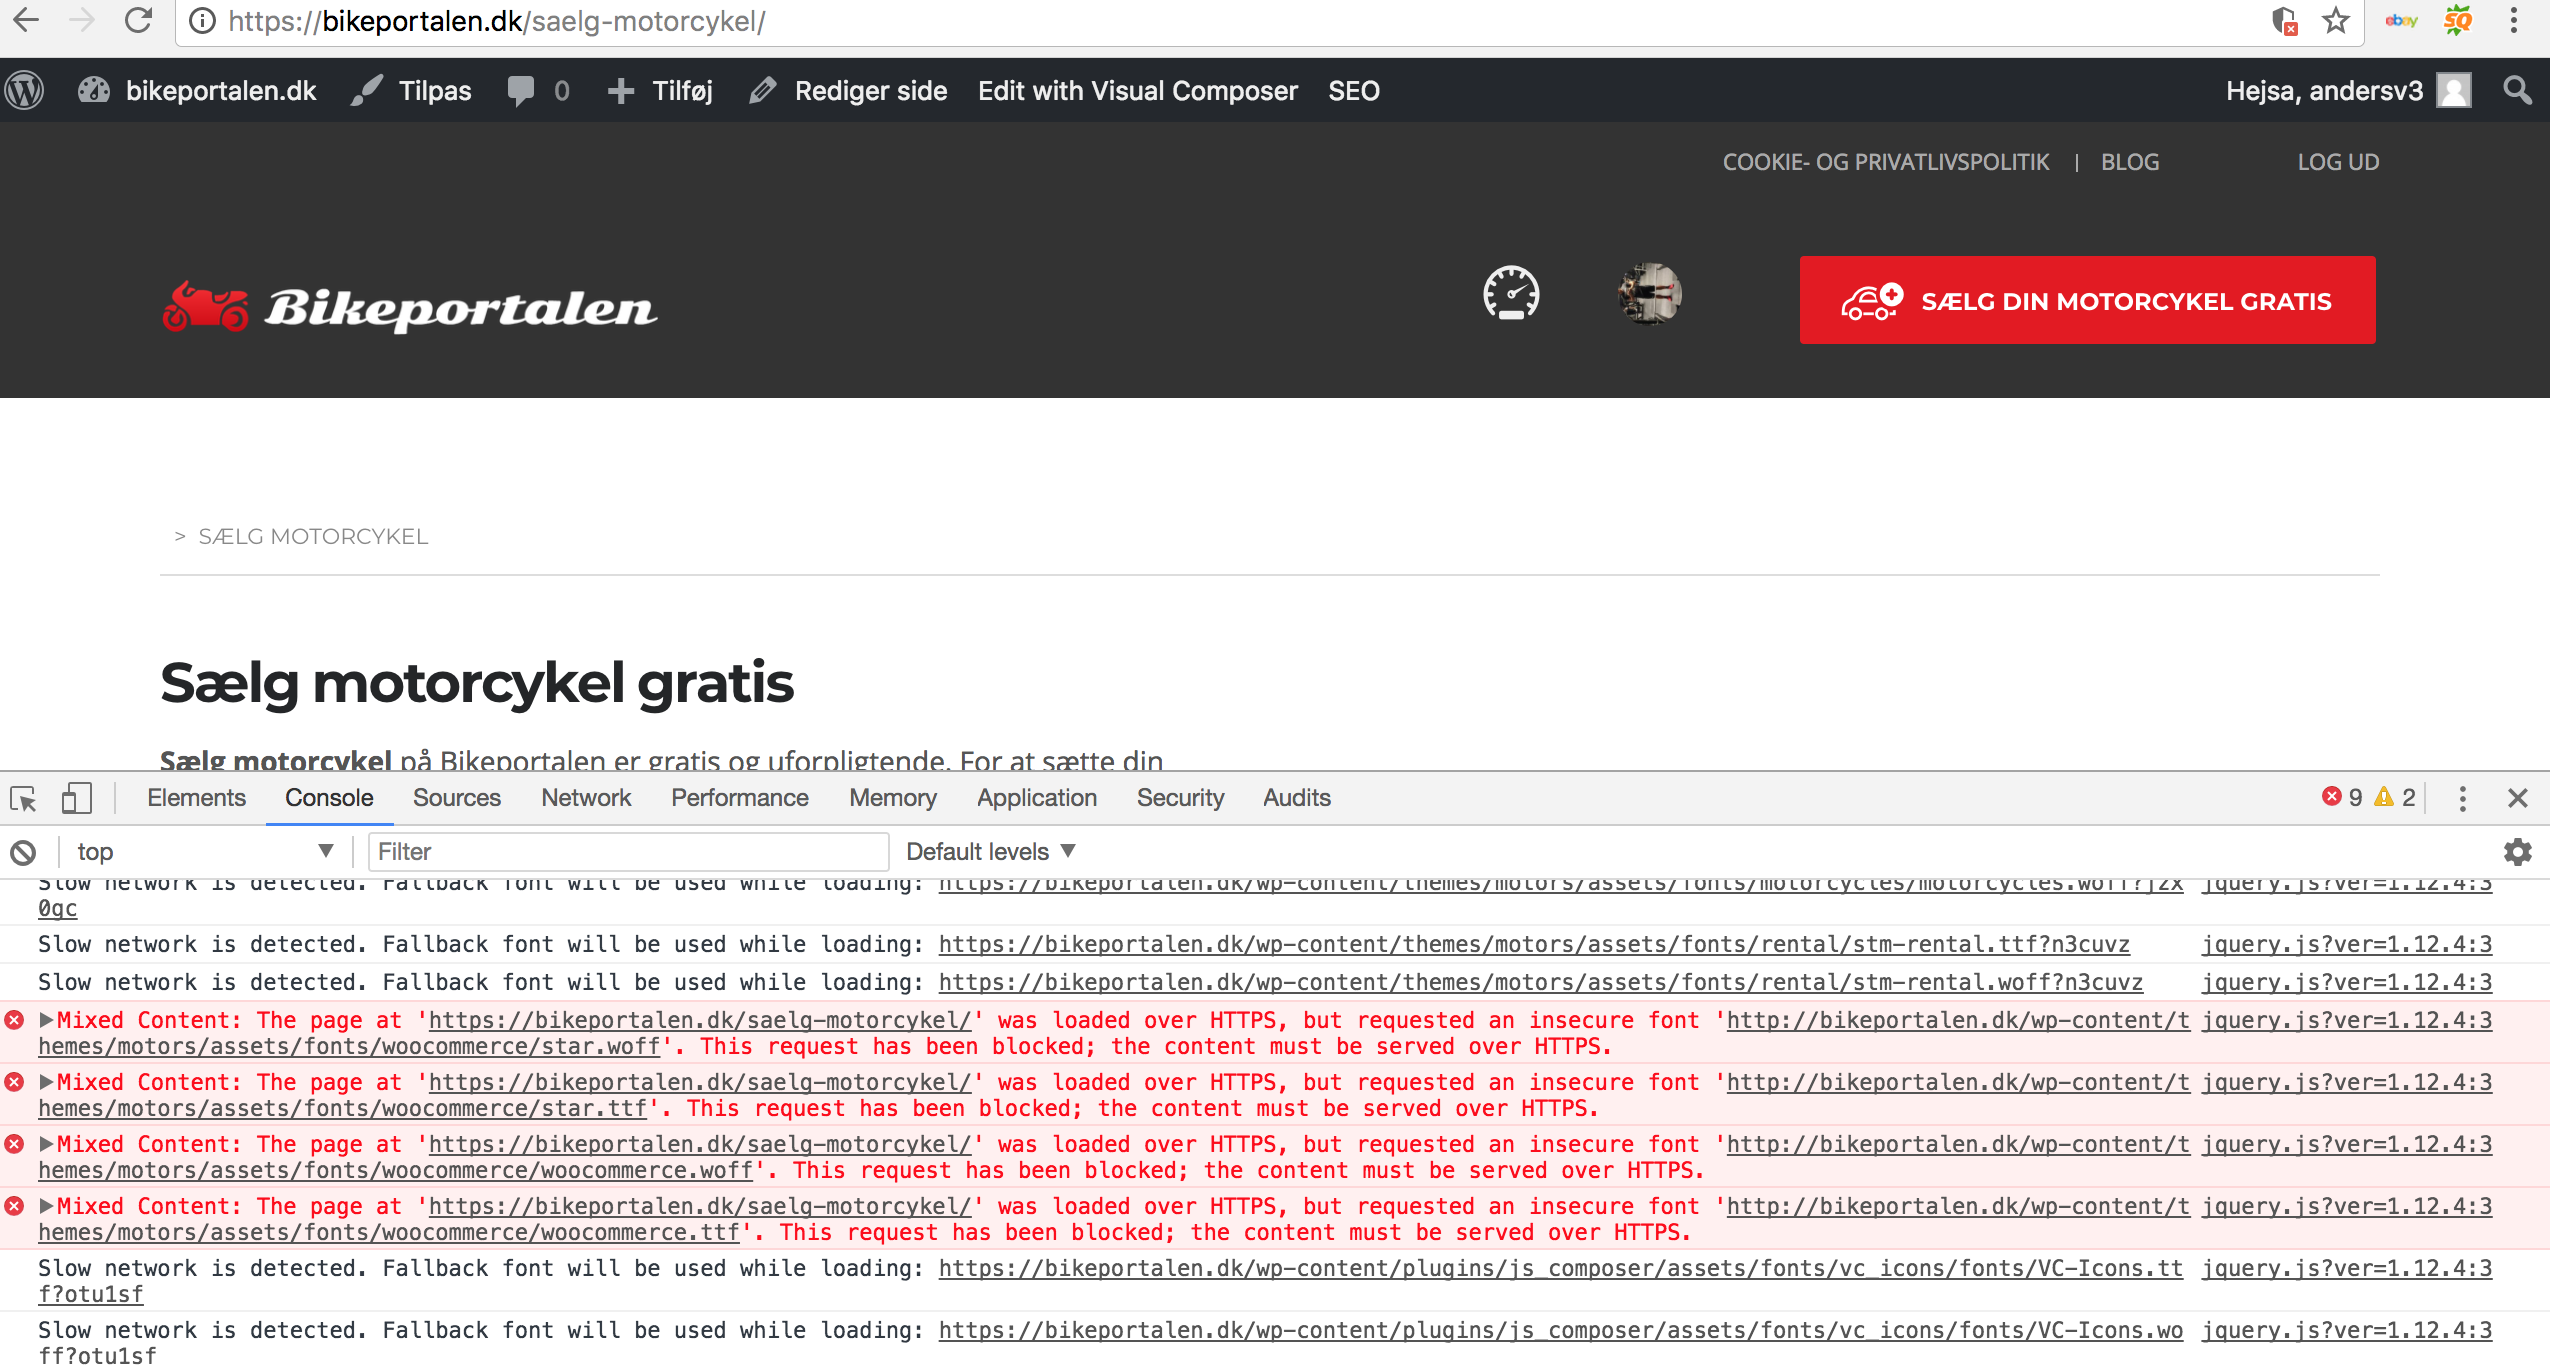This screenshot has height=1366, width=2550.
Task: Click into the console Filter field
Action: [628, 852]
